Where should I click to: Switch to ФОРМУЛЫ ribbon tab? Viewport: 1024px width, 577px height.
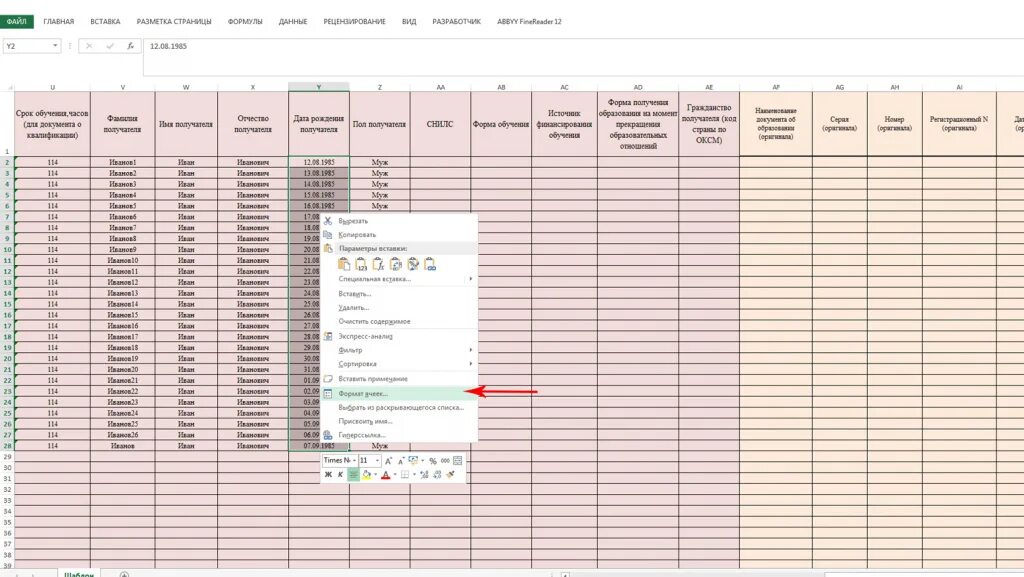click(245, 22)
